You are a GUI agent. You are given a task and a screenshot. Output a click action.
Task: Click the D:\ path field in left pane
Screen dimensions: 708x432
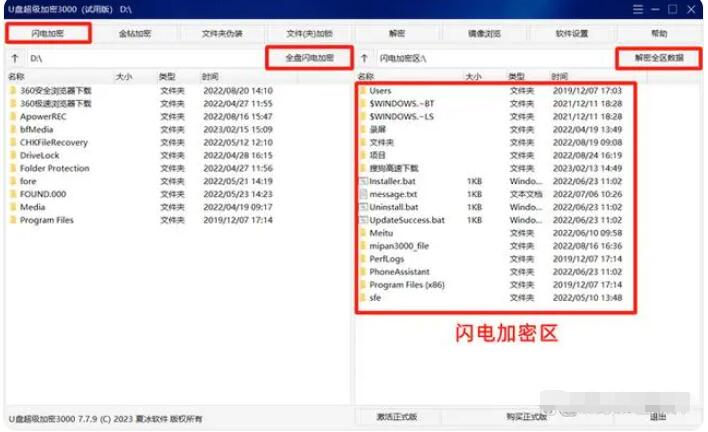(140, 58)
